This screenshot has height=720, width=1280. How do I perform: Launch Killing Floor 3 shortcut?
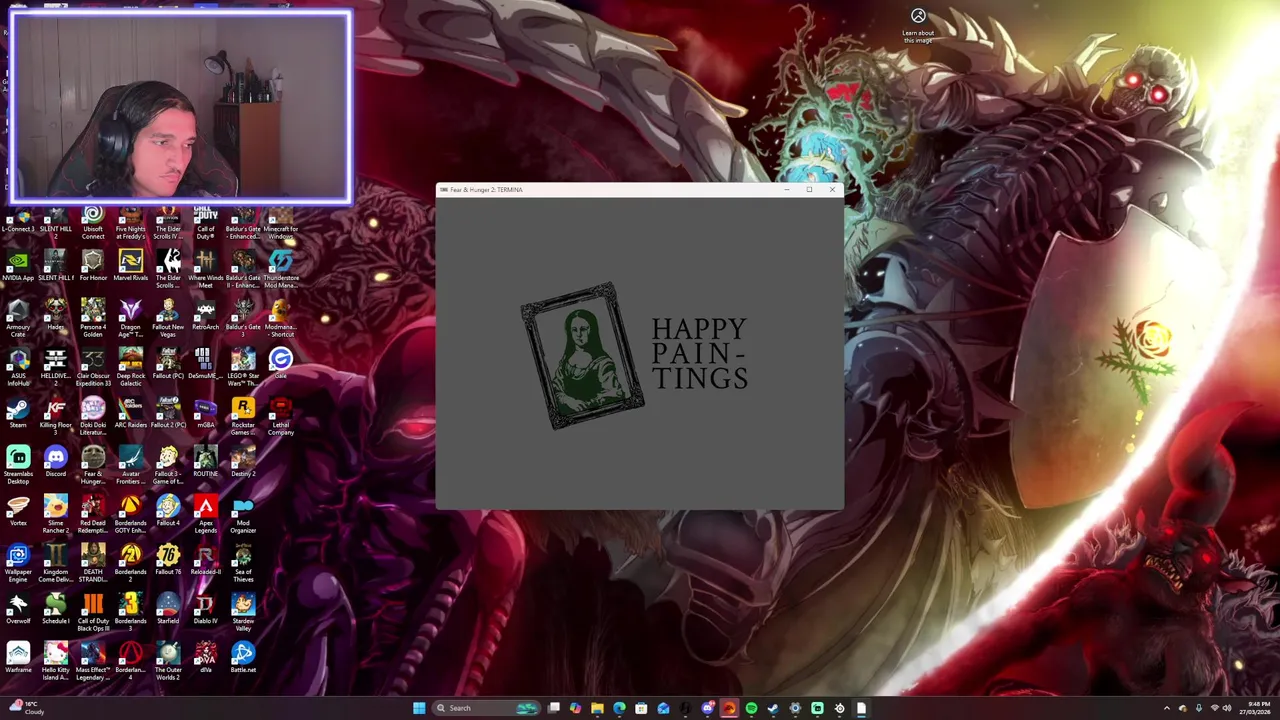[x=55, y=414]
